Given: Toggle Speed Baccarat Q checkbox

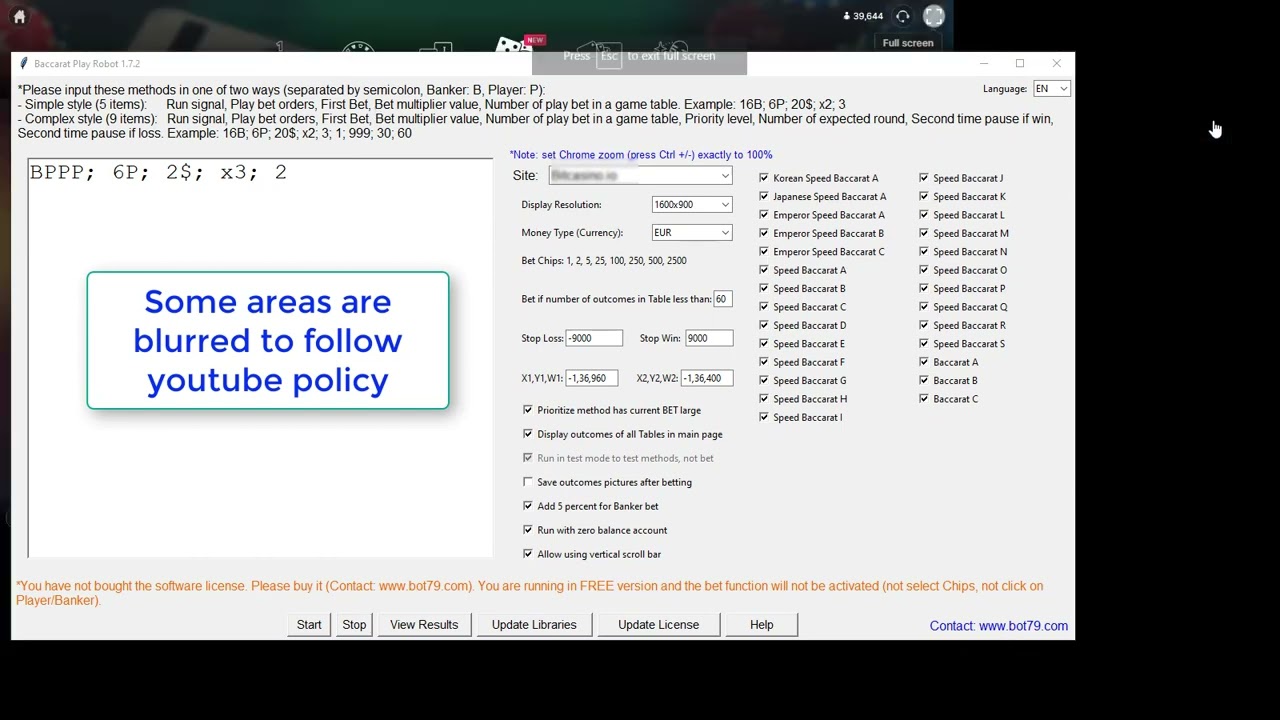Looking at the screenshot, I should (x=924, y=307).
